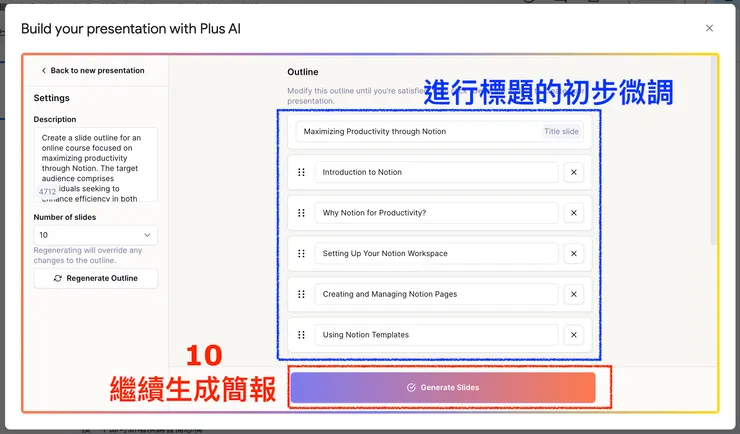This screenshot has width=740, height=434.
Task: Click Generate Slides button
Action: [443, 387]
